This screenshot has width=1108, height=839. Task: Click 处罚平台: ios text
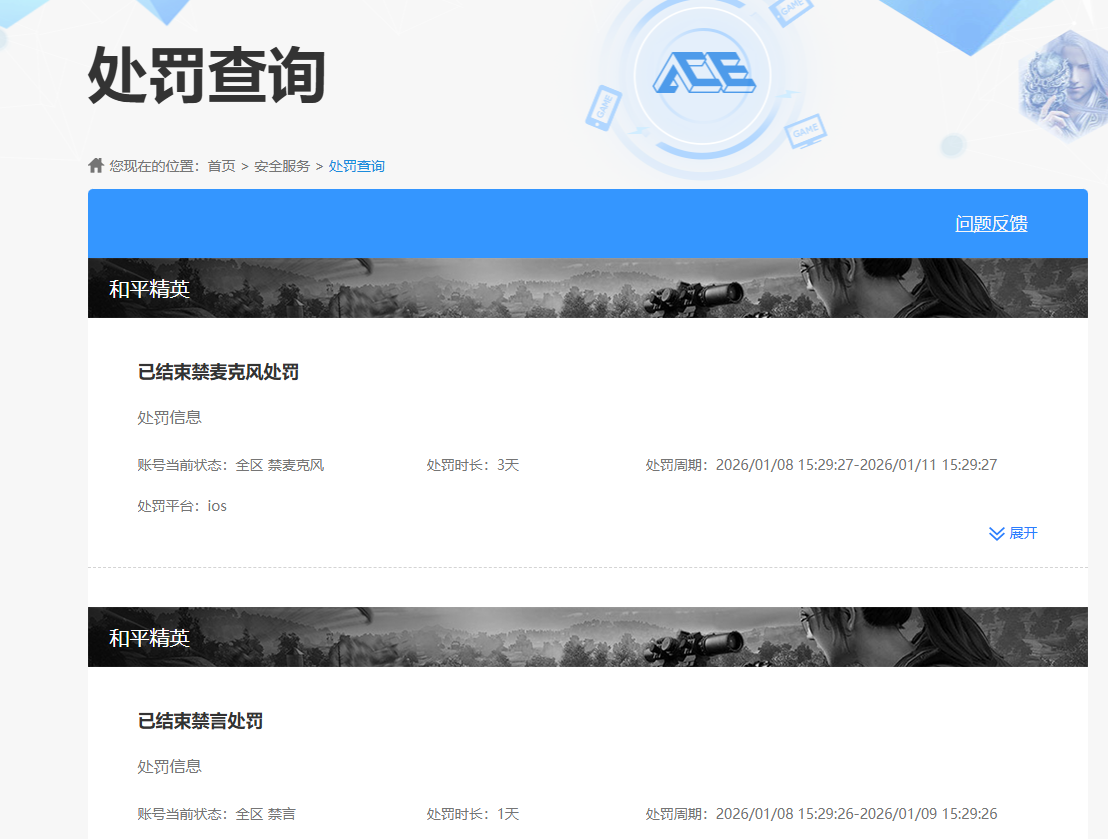[x=182, y=506]
